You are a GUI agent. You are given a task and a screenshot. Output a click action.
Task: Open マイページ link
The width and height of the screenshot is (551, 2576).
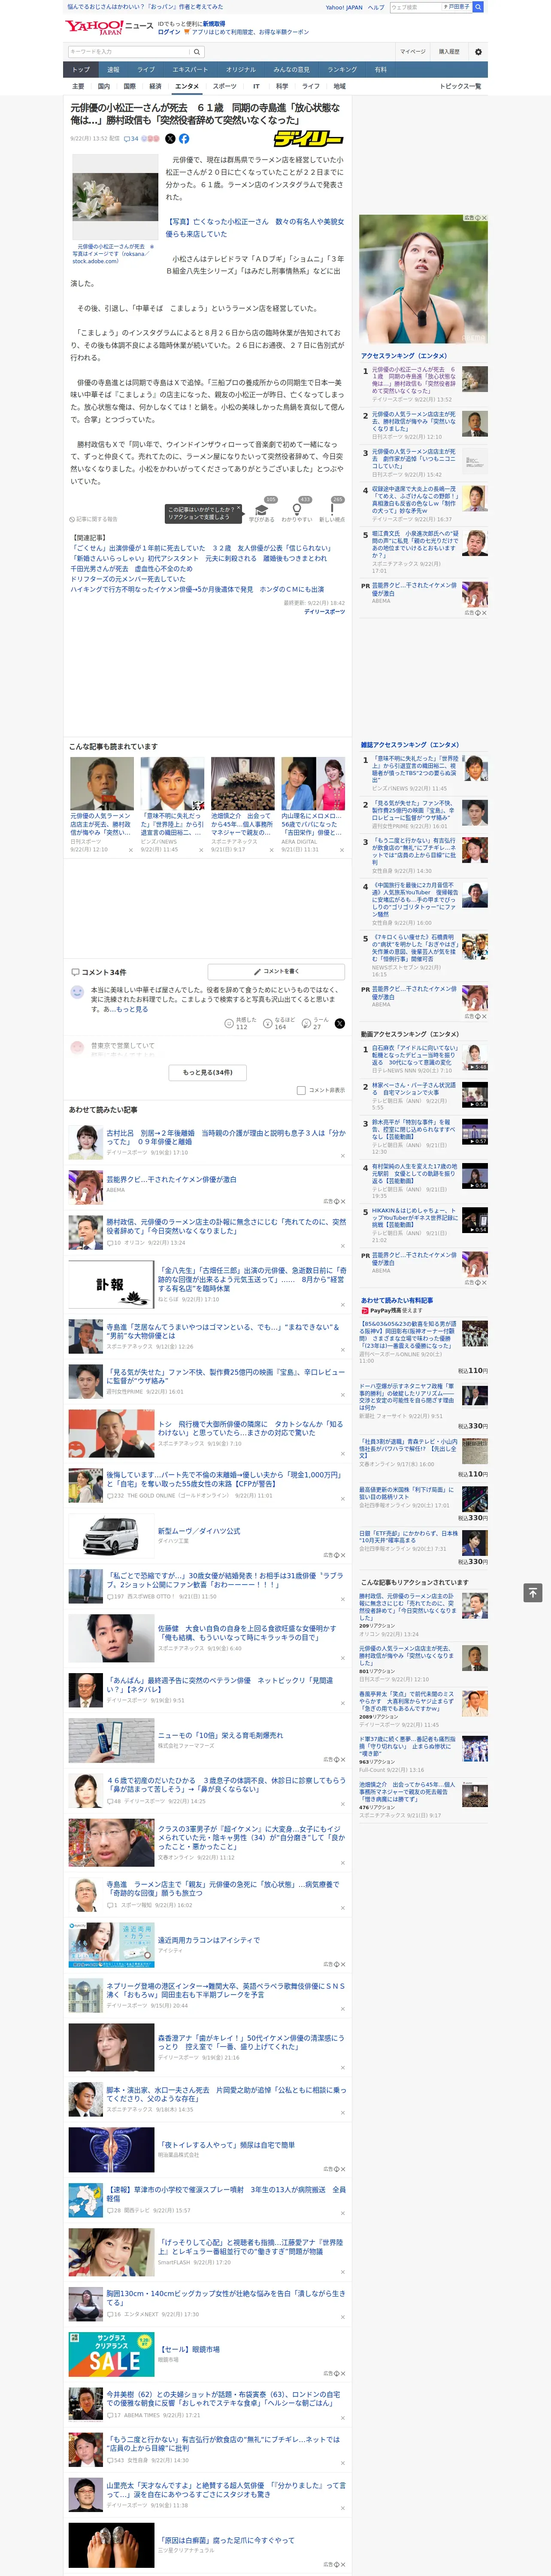tap(413, 51)
